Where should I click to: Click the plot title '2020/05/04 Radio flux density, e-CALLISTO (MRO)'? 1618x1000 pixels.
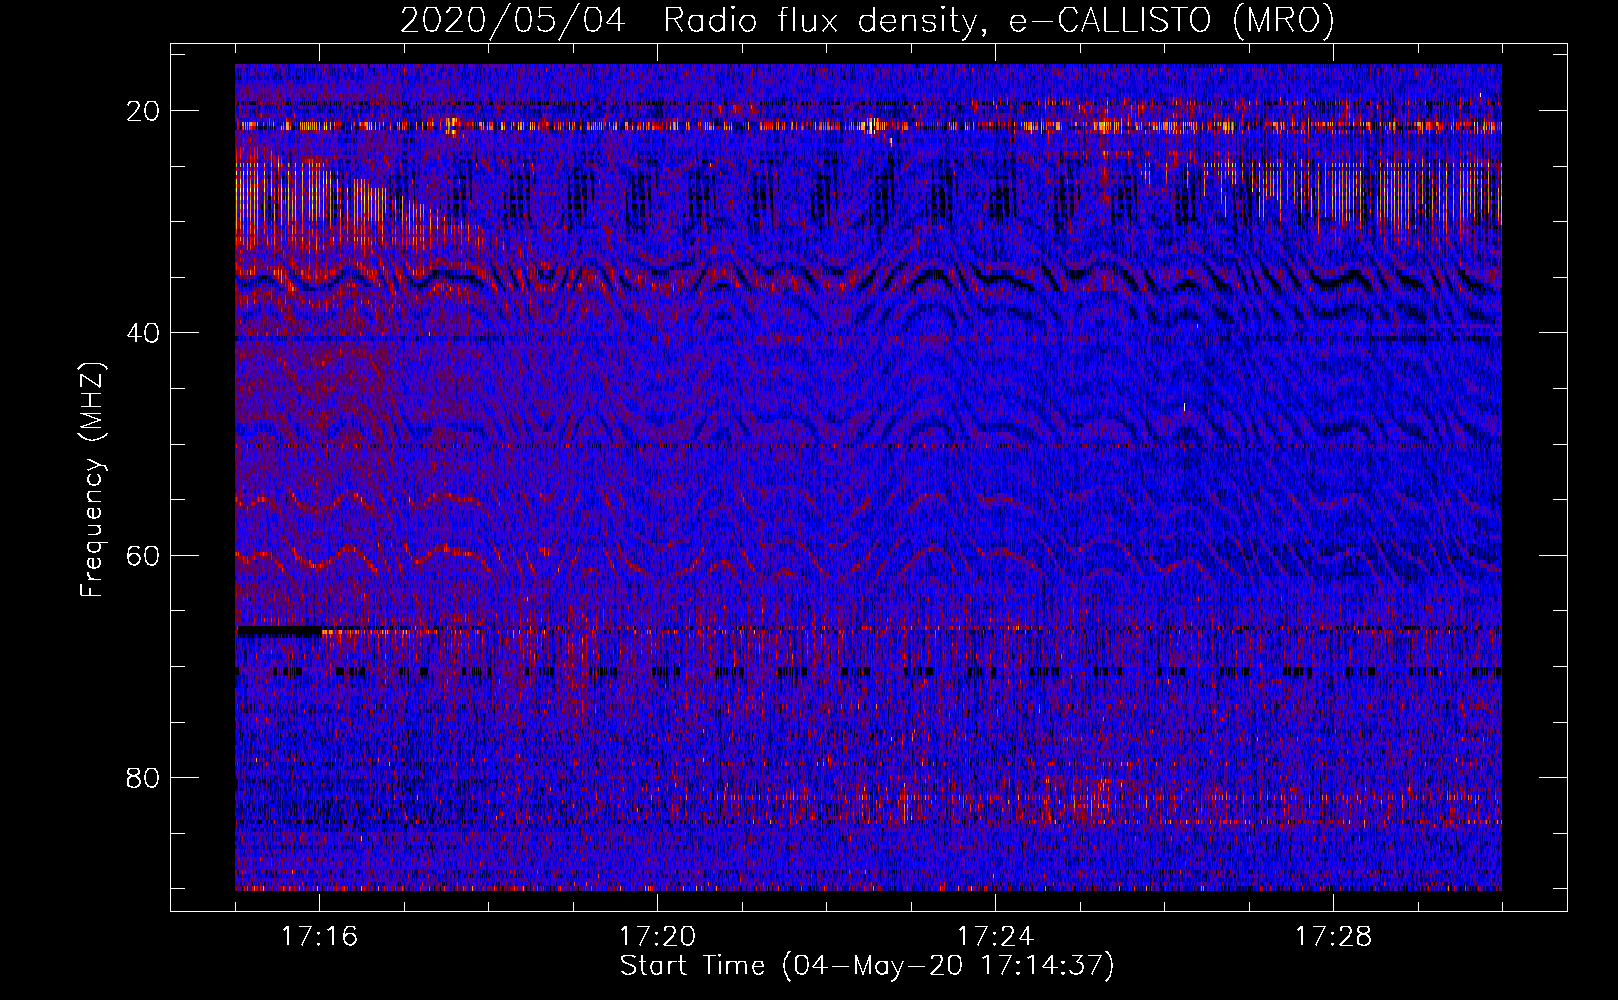(x=867, y=20)
